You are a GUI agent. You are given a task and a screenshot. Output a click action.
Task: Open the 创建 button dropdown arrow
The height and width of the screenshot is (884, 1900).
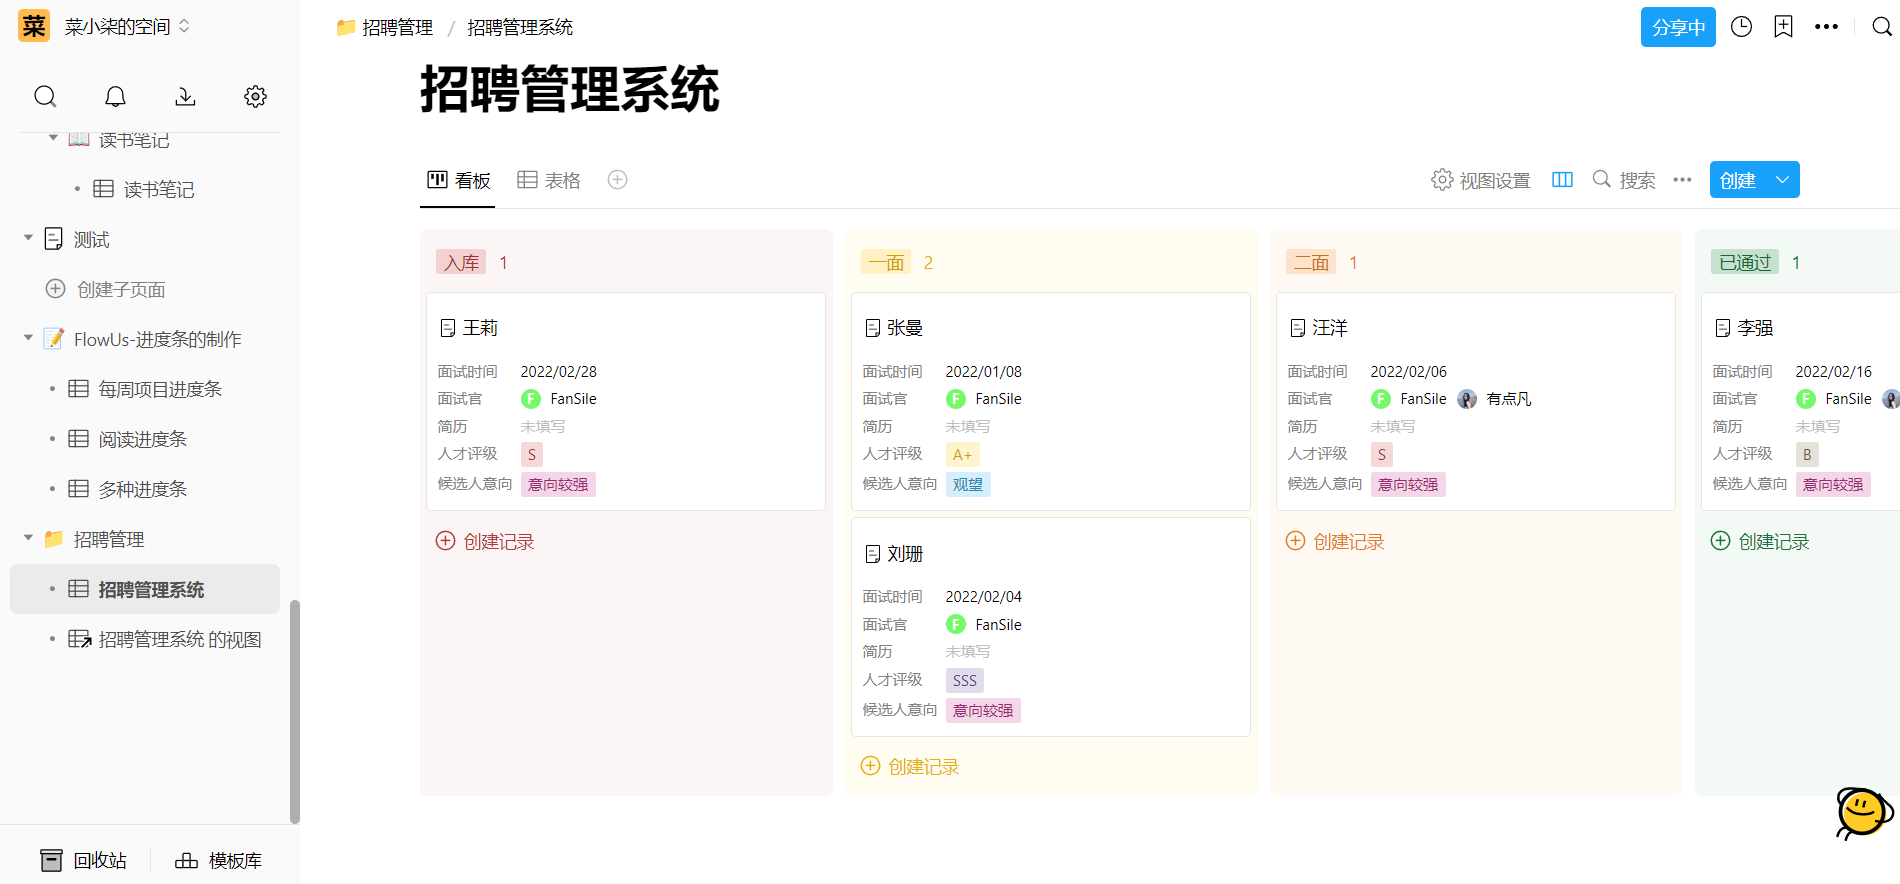tap(1782, 180)
